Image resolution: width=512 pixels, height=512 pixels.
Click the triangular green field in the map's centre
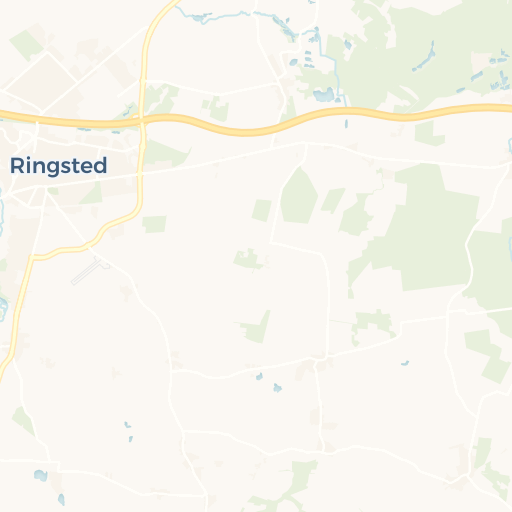(x=256, y=327)
